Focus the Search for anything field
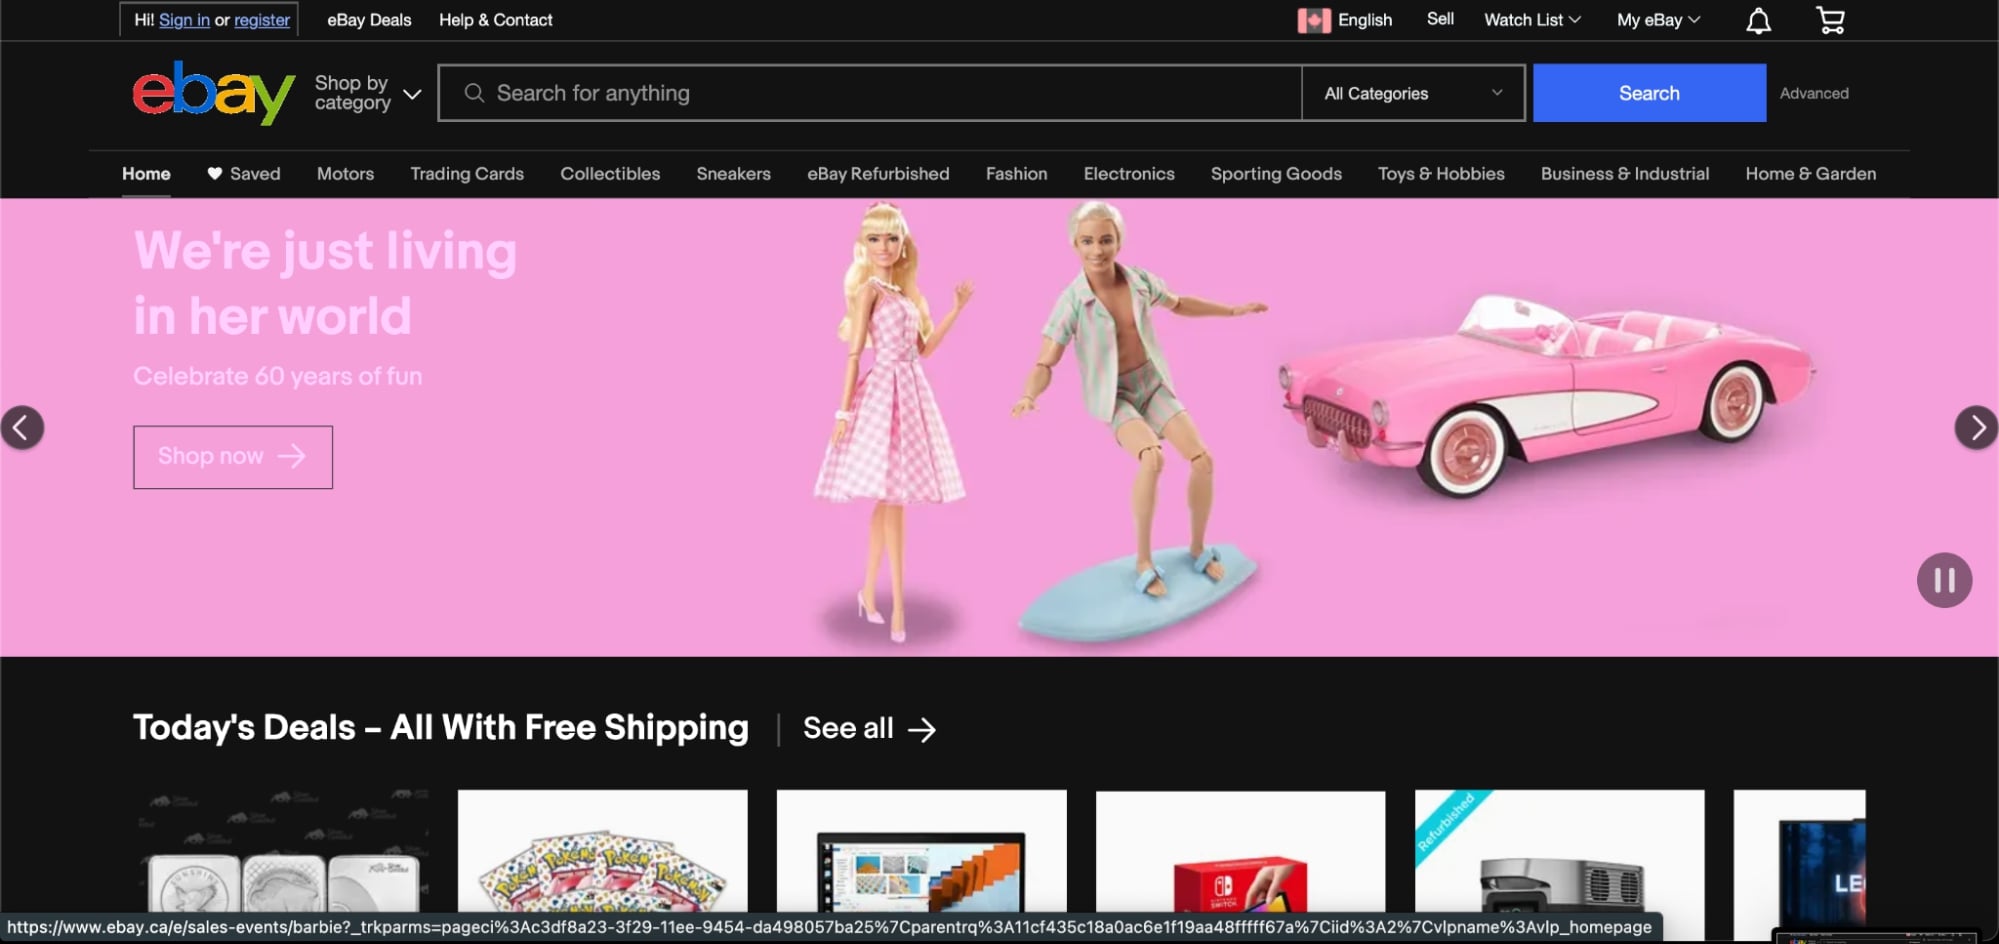1999x944 pixels. (x=870, y=93)
